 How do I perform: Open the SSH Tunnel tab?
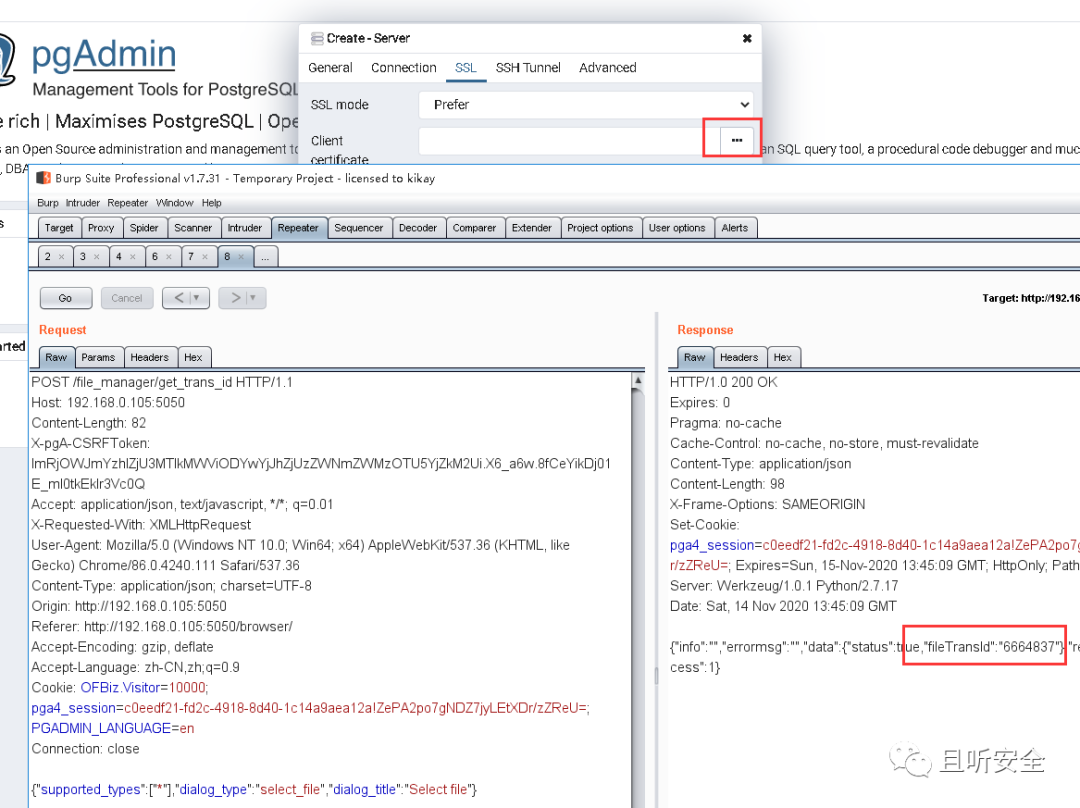coord(528,68)
